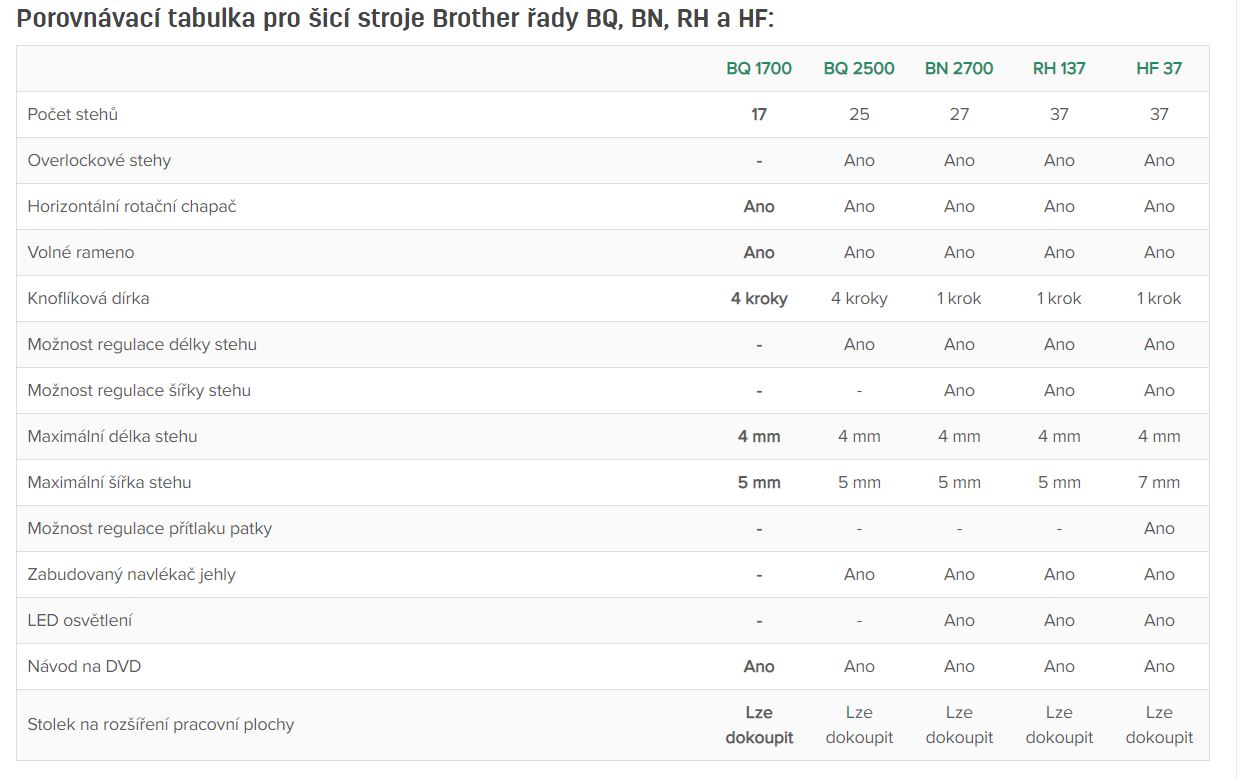This screenshot has height=779, width=1238.
Task: Click the 'Počet stehů' row label
Action: [73, 114]
